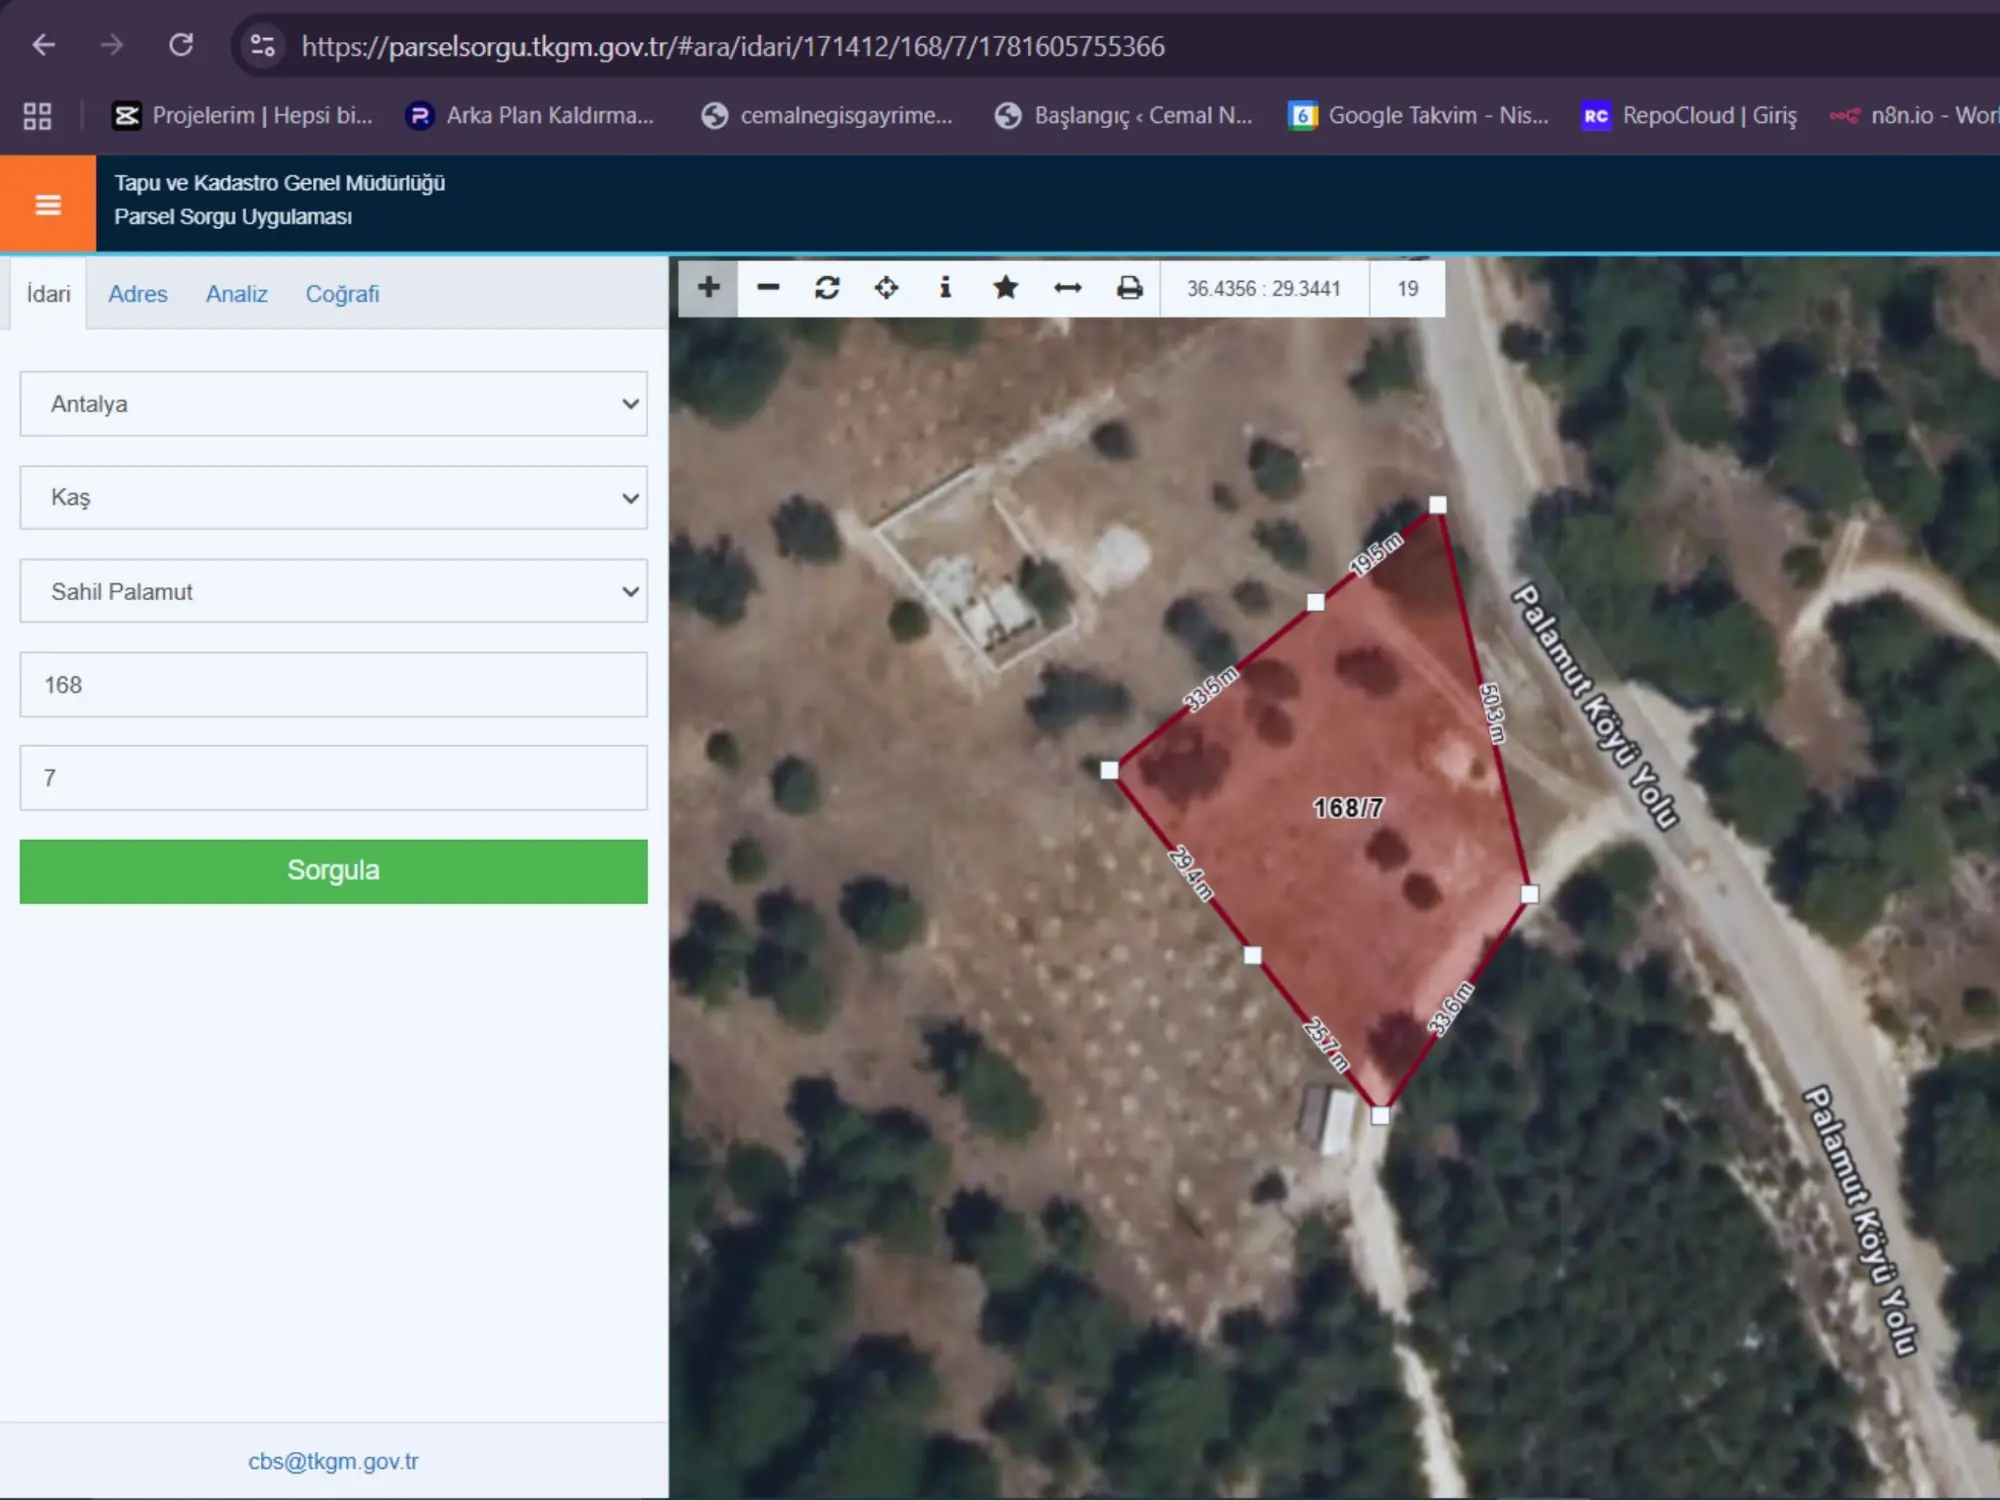Expand the Sahil Palamut neighborhood dropdown
Image resolution: width=2000 pixels, height=1500 pixels.
coord(334,591)
